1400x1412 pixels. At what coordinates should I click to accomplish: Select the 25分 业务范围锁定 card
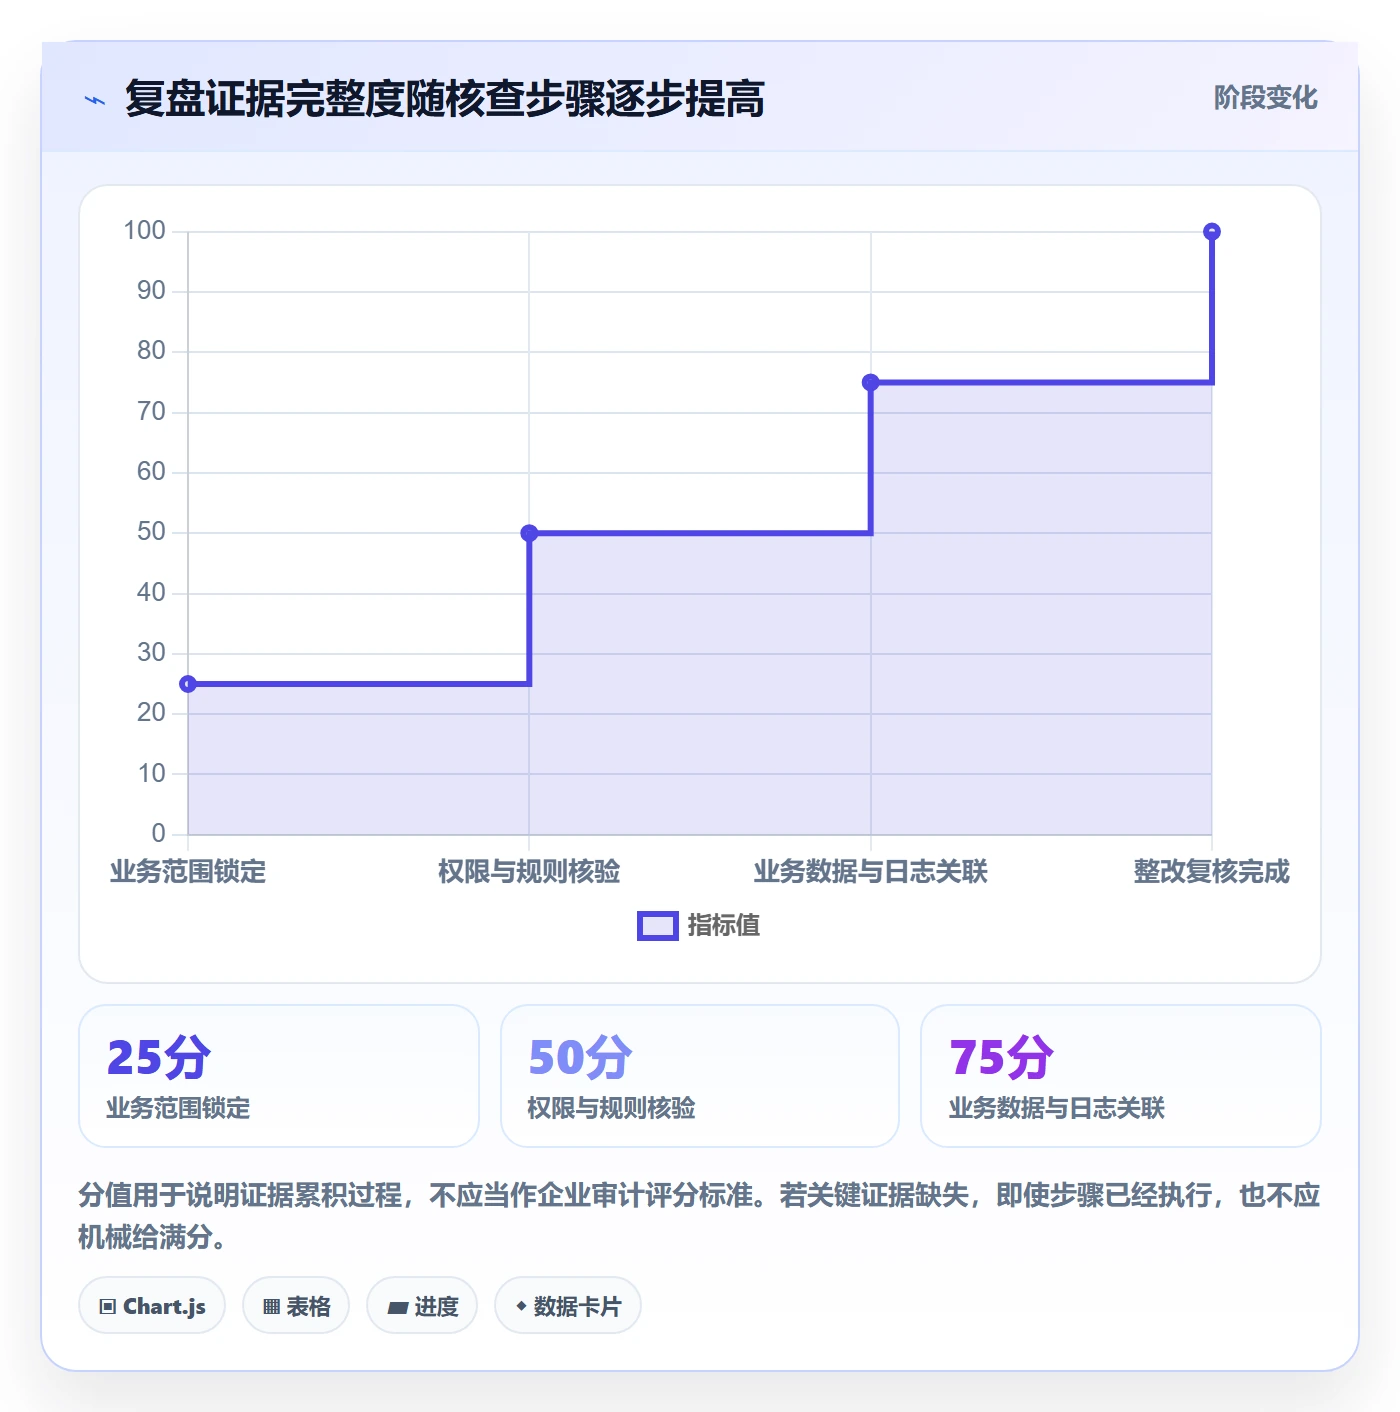coord(279,1076)
